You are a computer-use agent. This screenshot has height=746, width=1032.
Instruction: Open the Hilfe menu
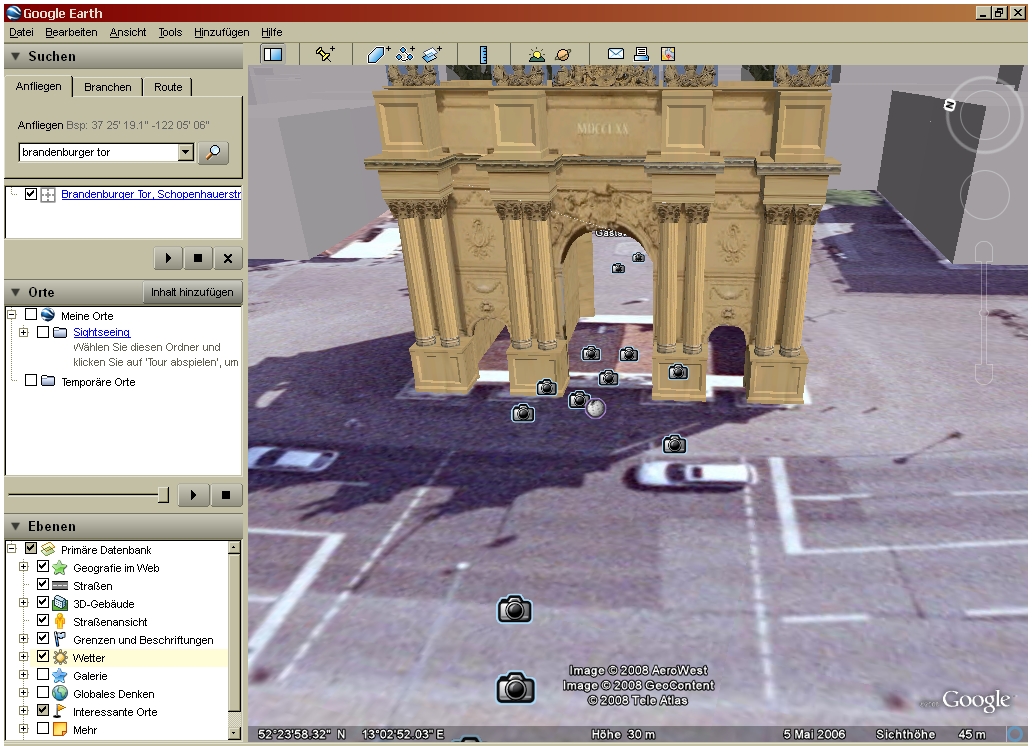pyautogui.click(x=271, y=32)
